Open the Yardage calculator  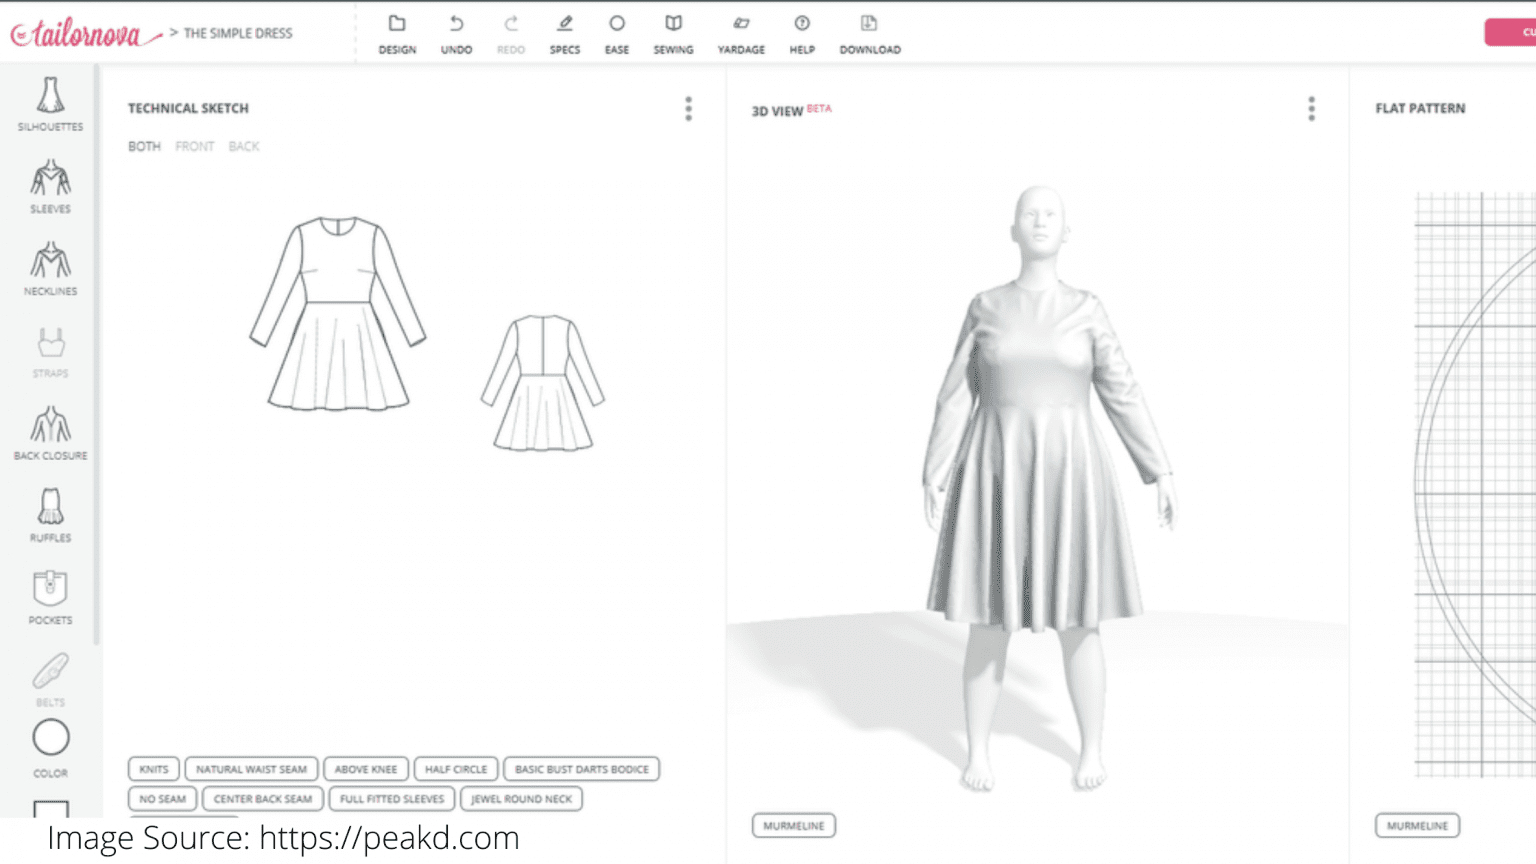741,34
